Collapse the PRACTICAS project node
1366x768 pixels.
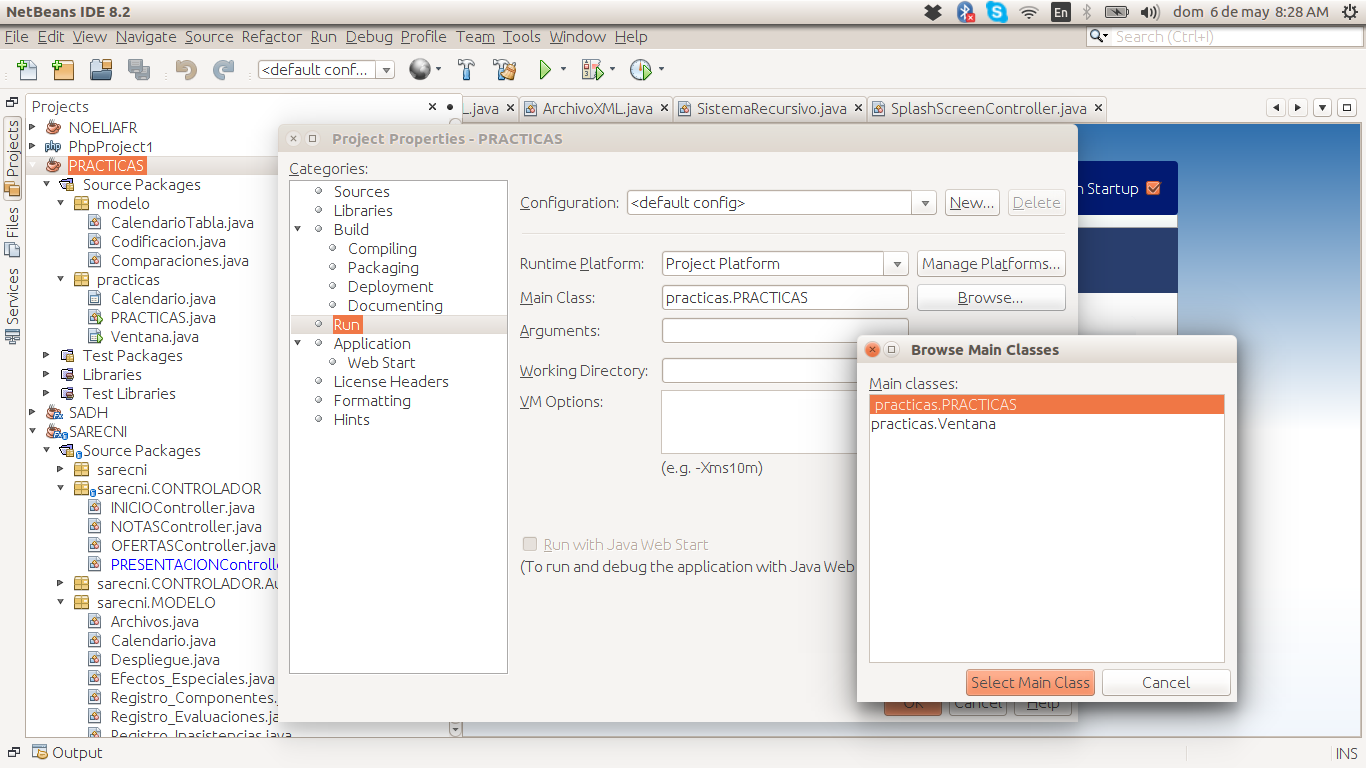pos(33,165)
